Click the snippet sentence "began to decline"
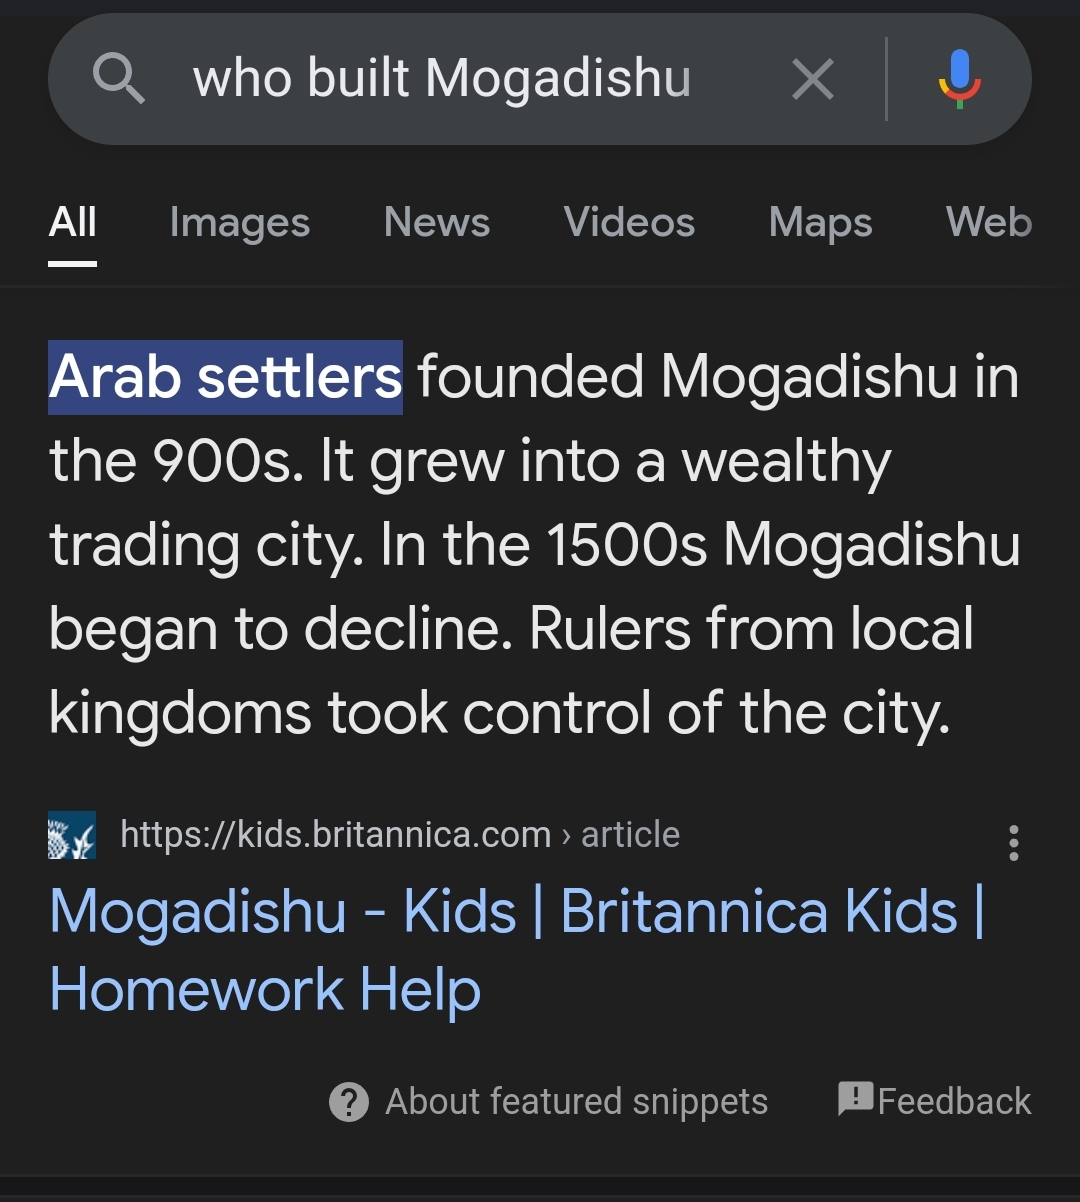 (x=280, y=629)
